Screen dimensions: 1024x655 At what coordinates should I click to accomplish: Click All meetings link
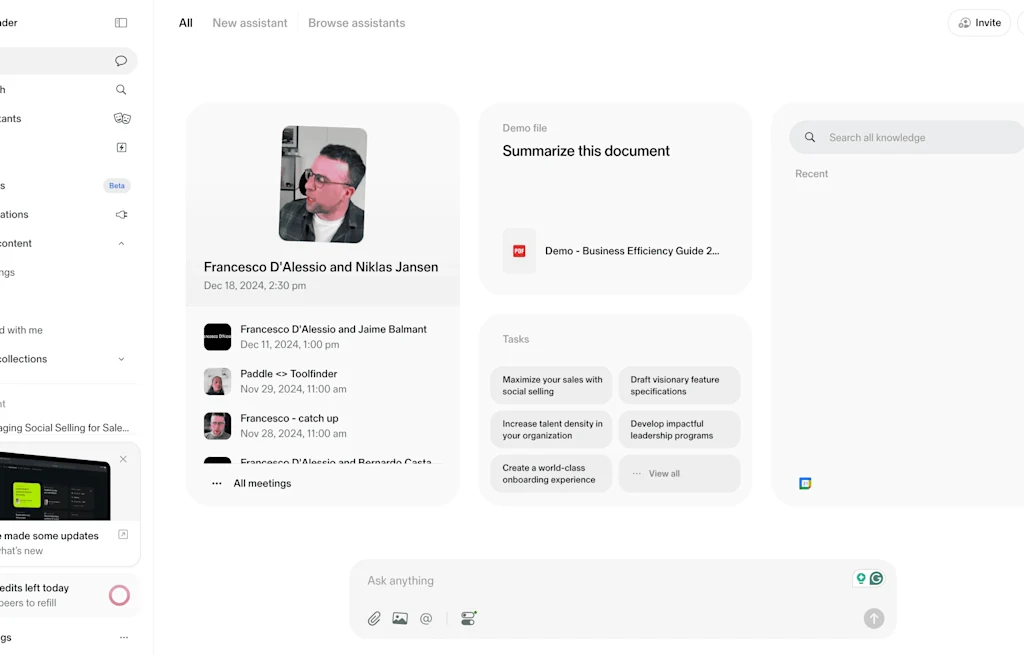263,483
